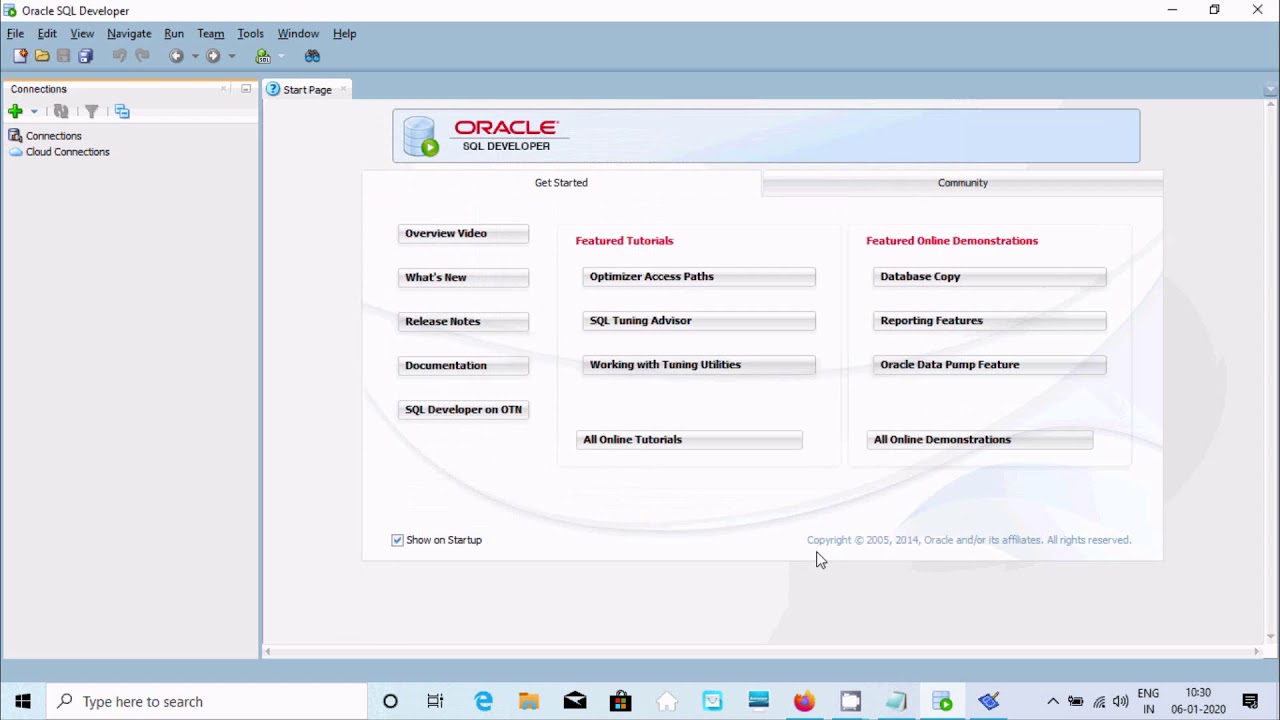The width and height of the screenshot is (1280, 720).
Task: Open the notification center icon
Action: tap(1250, 701)
